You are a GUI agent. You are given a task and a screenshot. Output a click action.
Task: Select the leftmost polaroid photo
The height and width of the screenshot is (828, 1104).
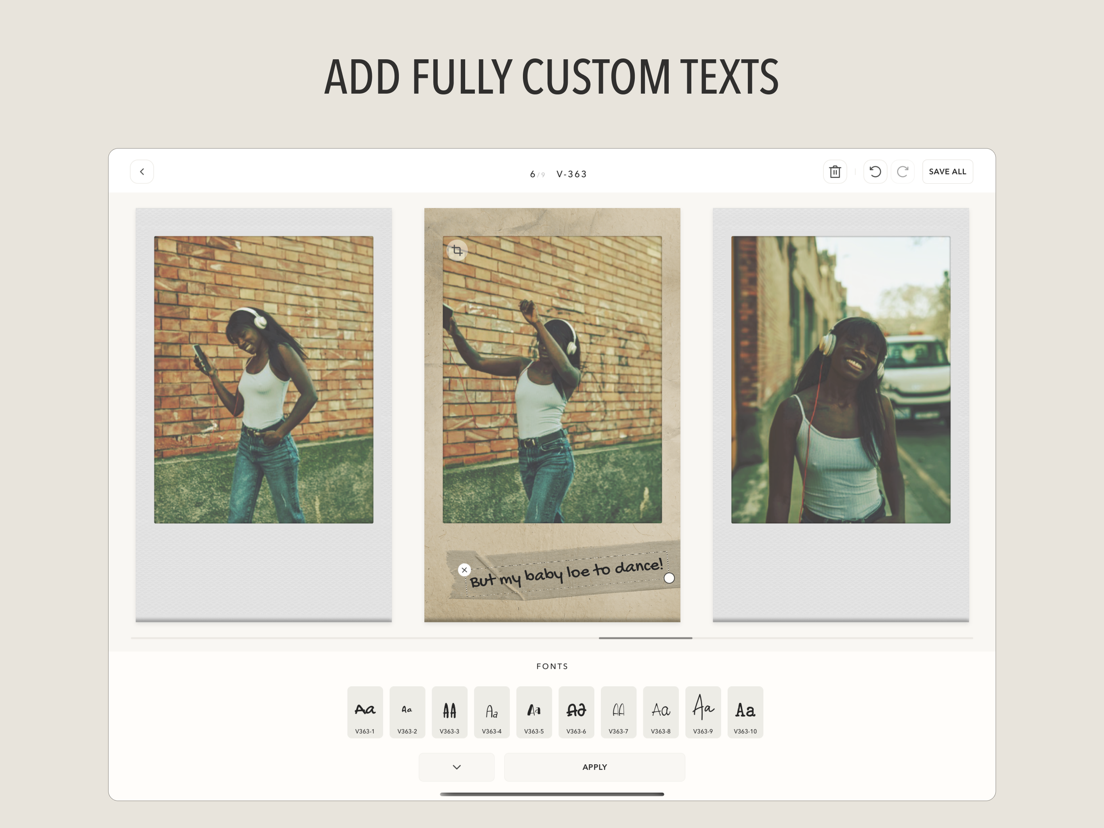[263, 413]
